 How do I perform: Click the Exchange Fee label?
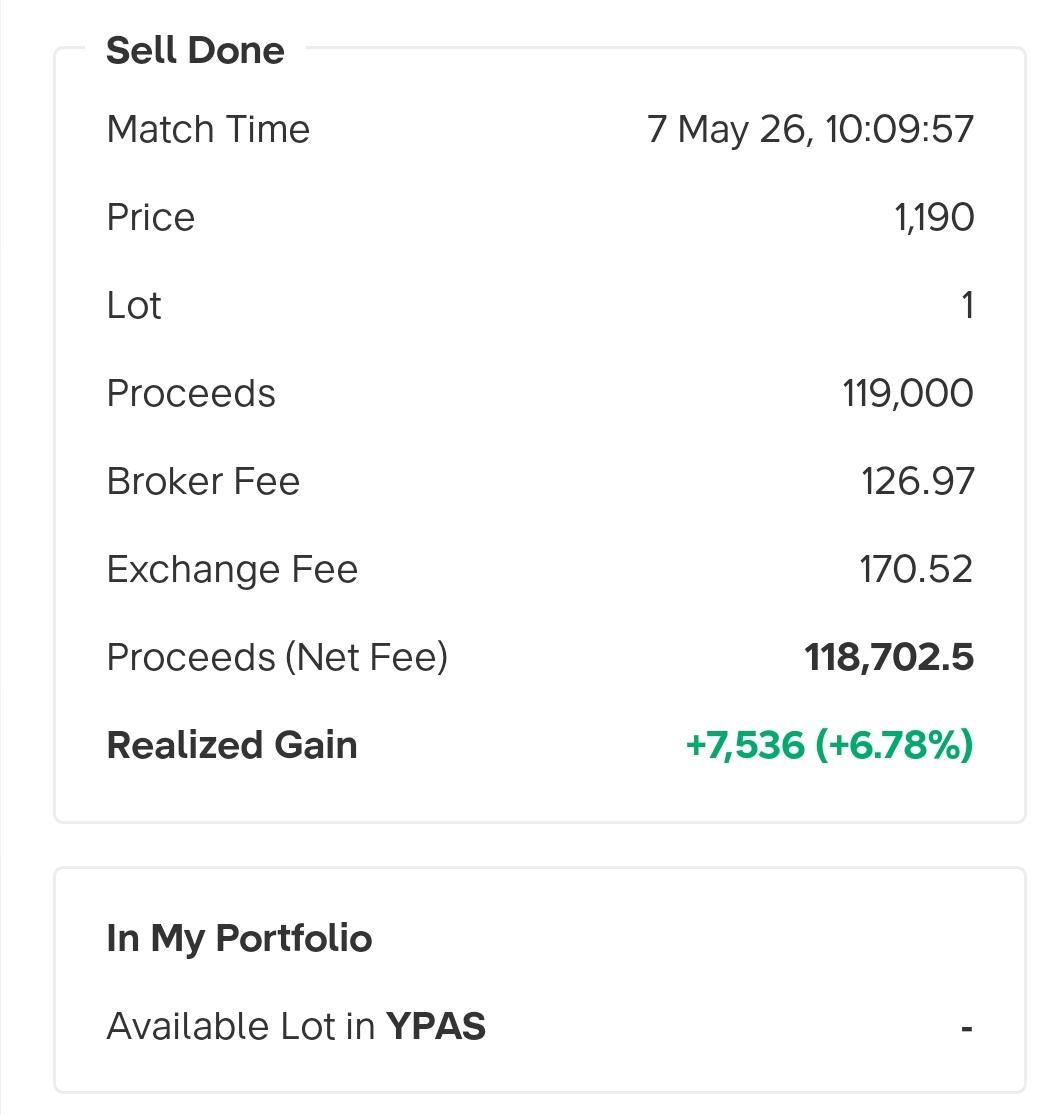(232, 570)
